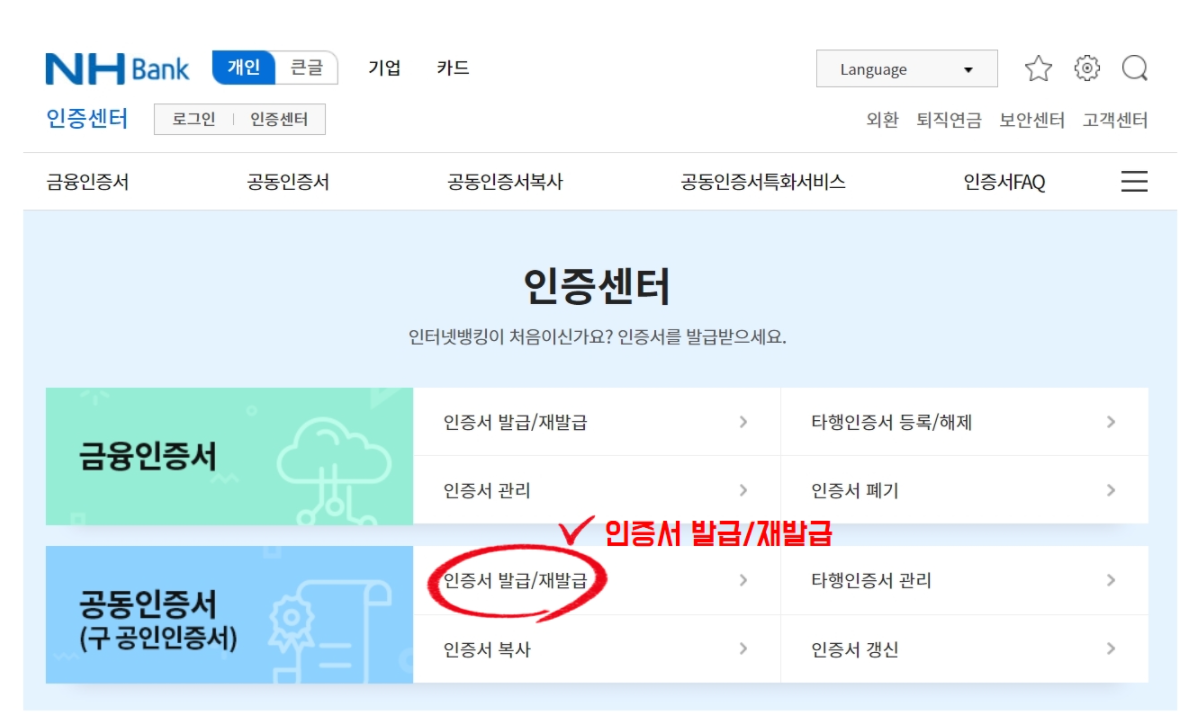1192x721 pixels.
Task: Click the NH Bank logo
Action: point(117,68)
